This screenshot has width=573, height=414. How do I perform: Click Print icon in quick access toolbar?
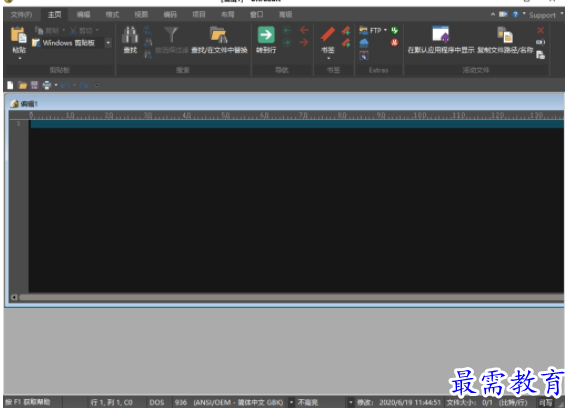47,86
